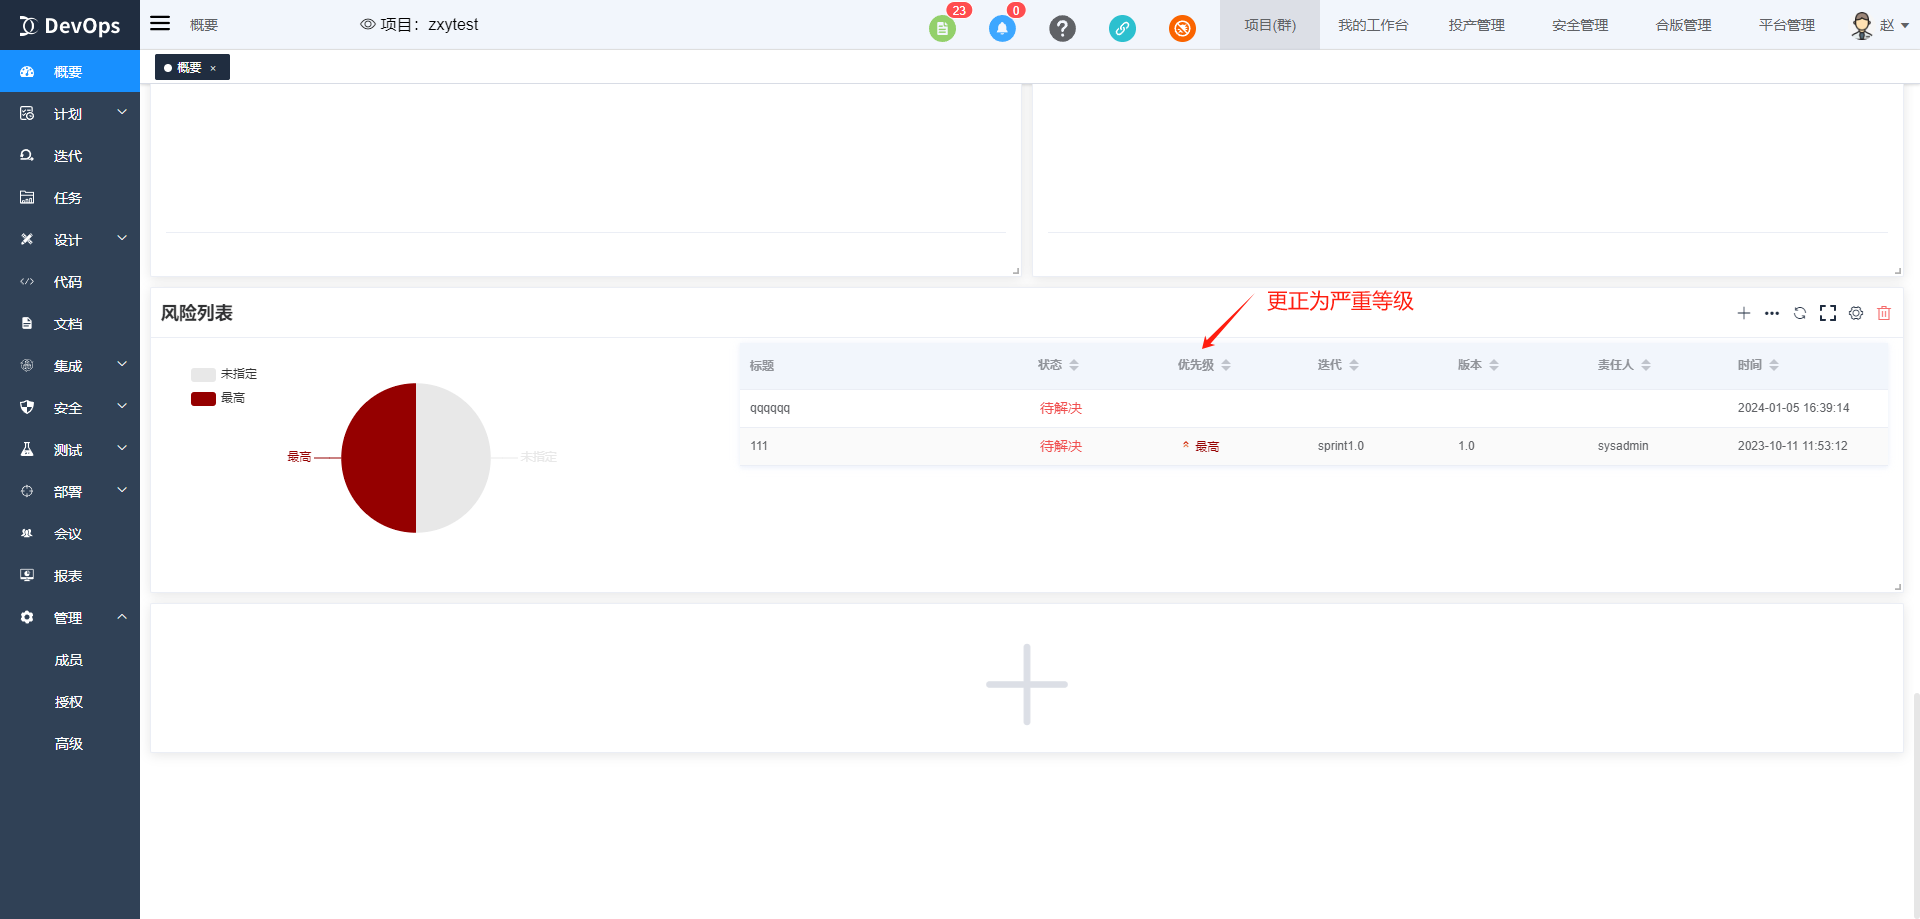Delete the risk list panel
1920x919 pixels.
[x=1884, y=313]
